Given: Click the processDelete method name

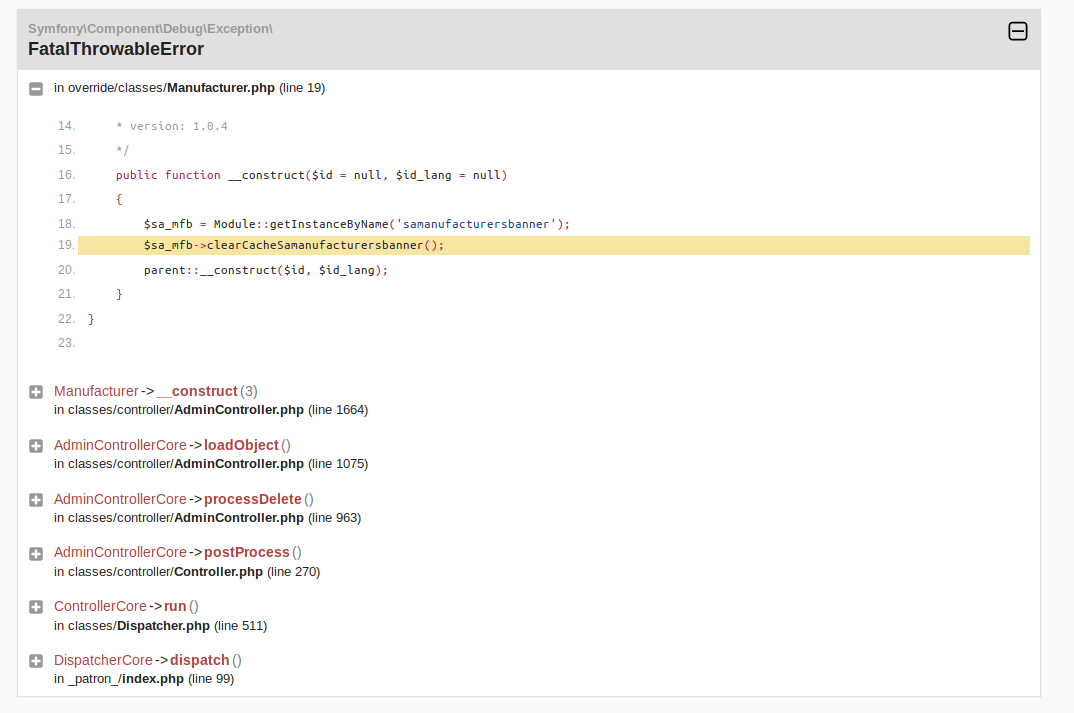Looking at the screenshot, I should [252, 499].
